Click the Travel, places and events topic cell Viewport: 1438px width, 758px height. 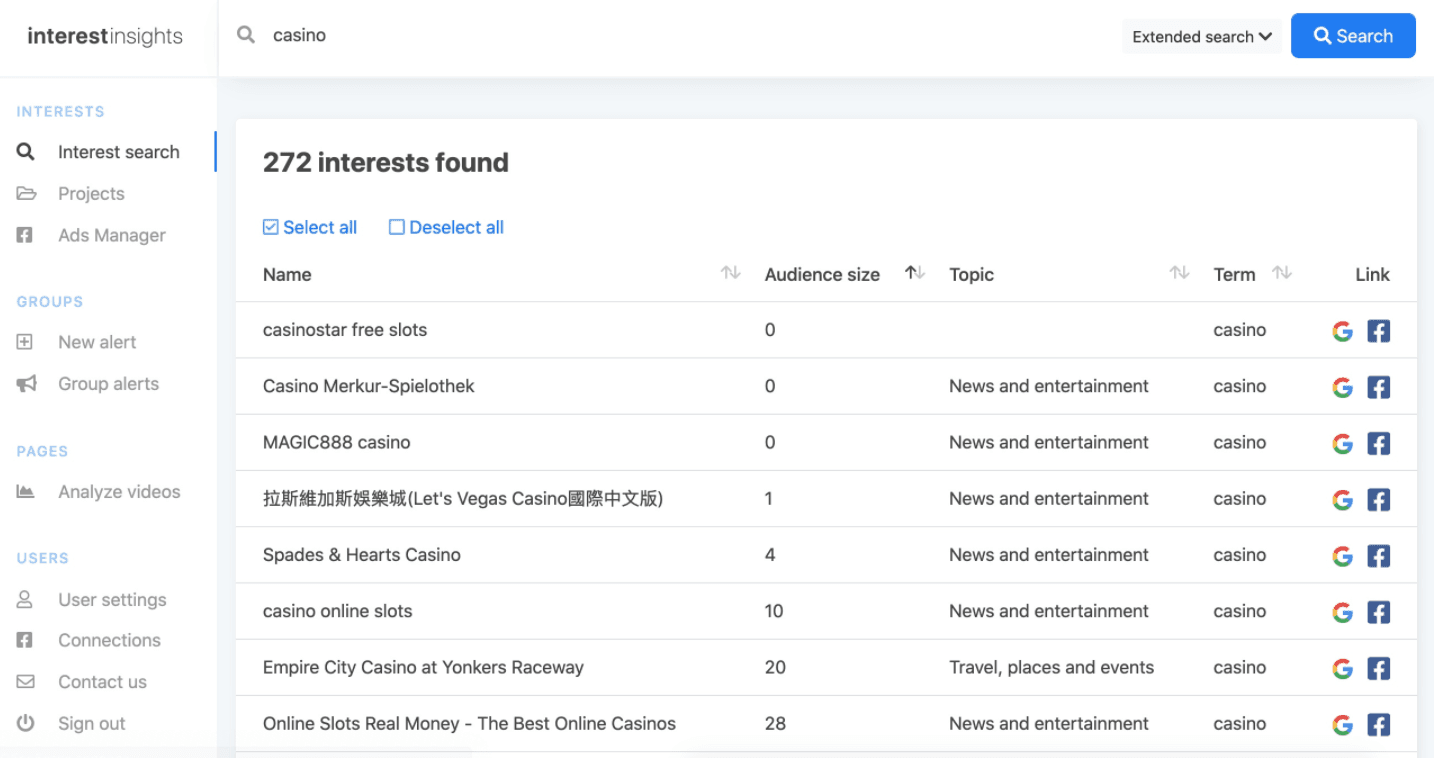(x=1051, y=667)
